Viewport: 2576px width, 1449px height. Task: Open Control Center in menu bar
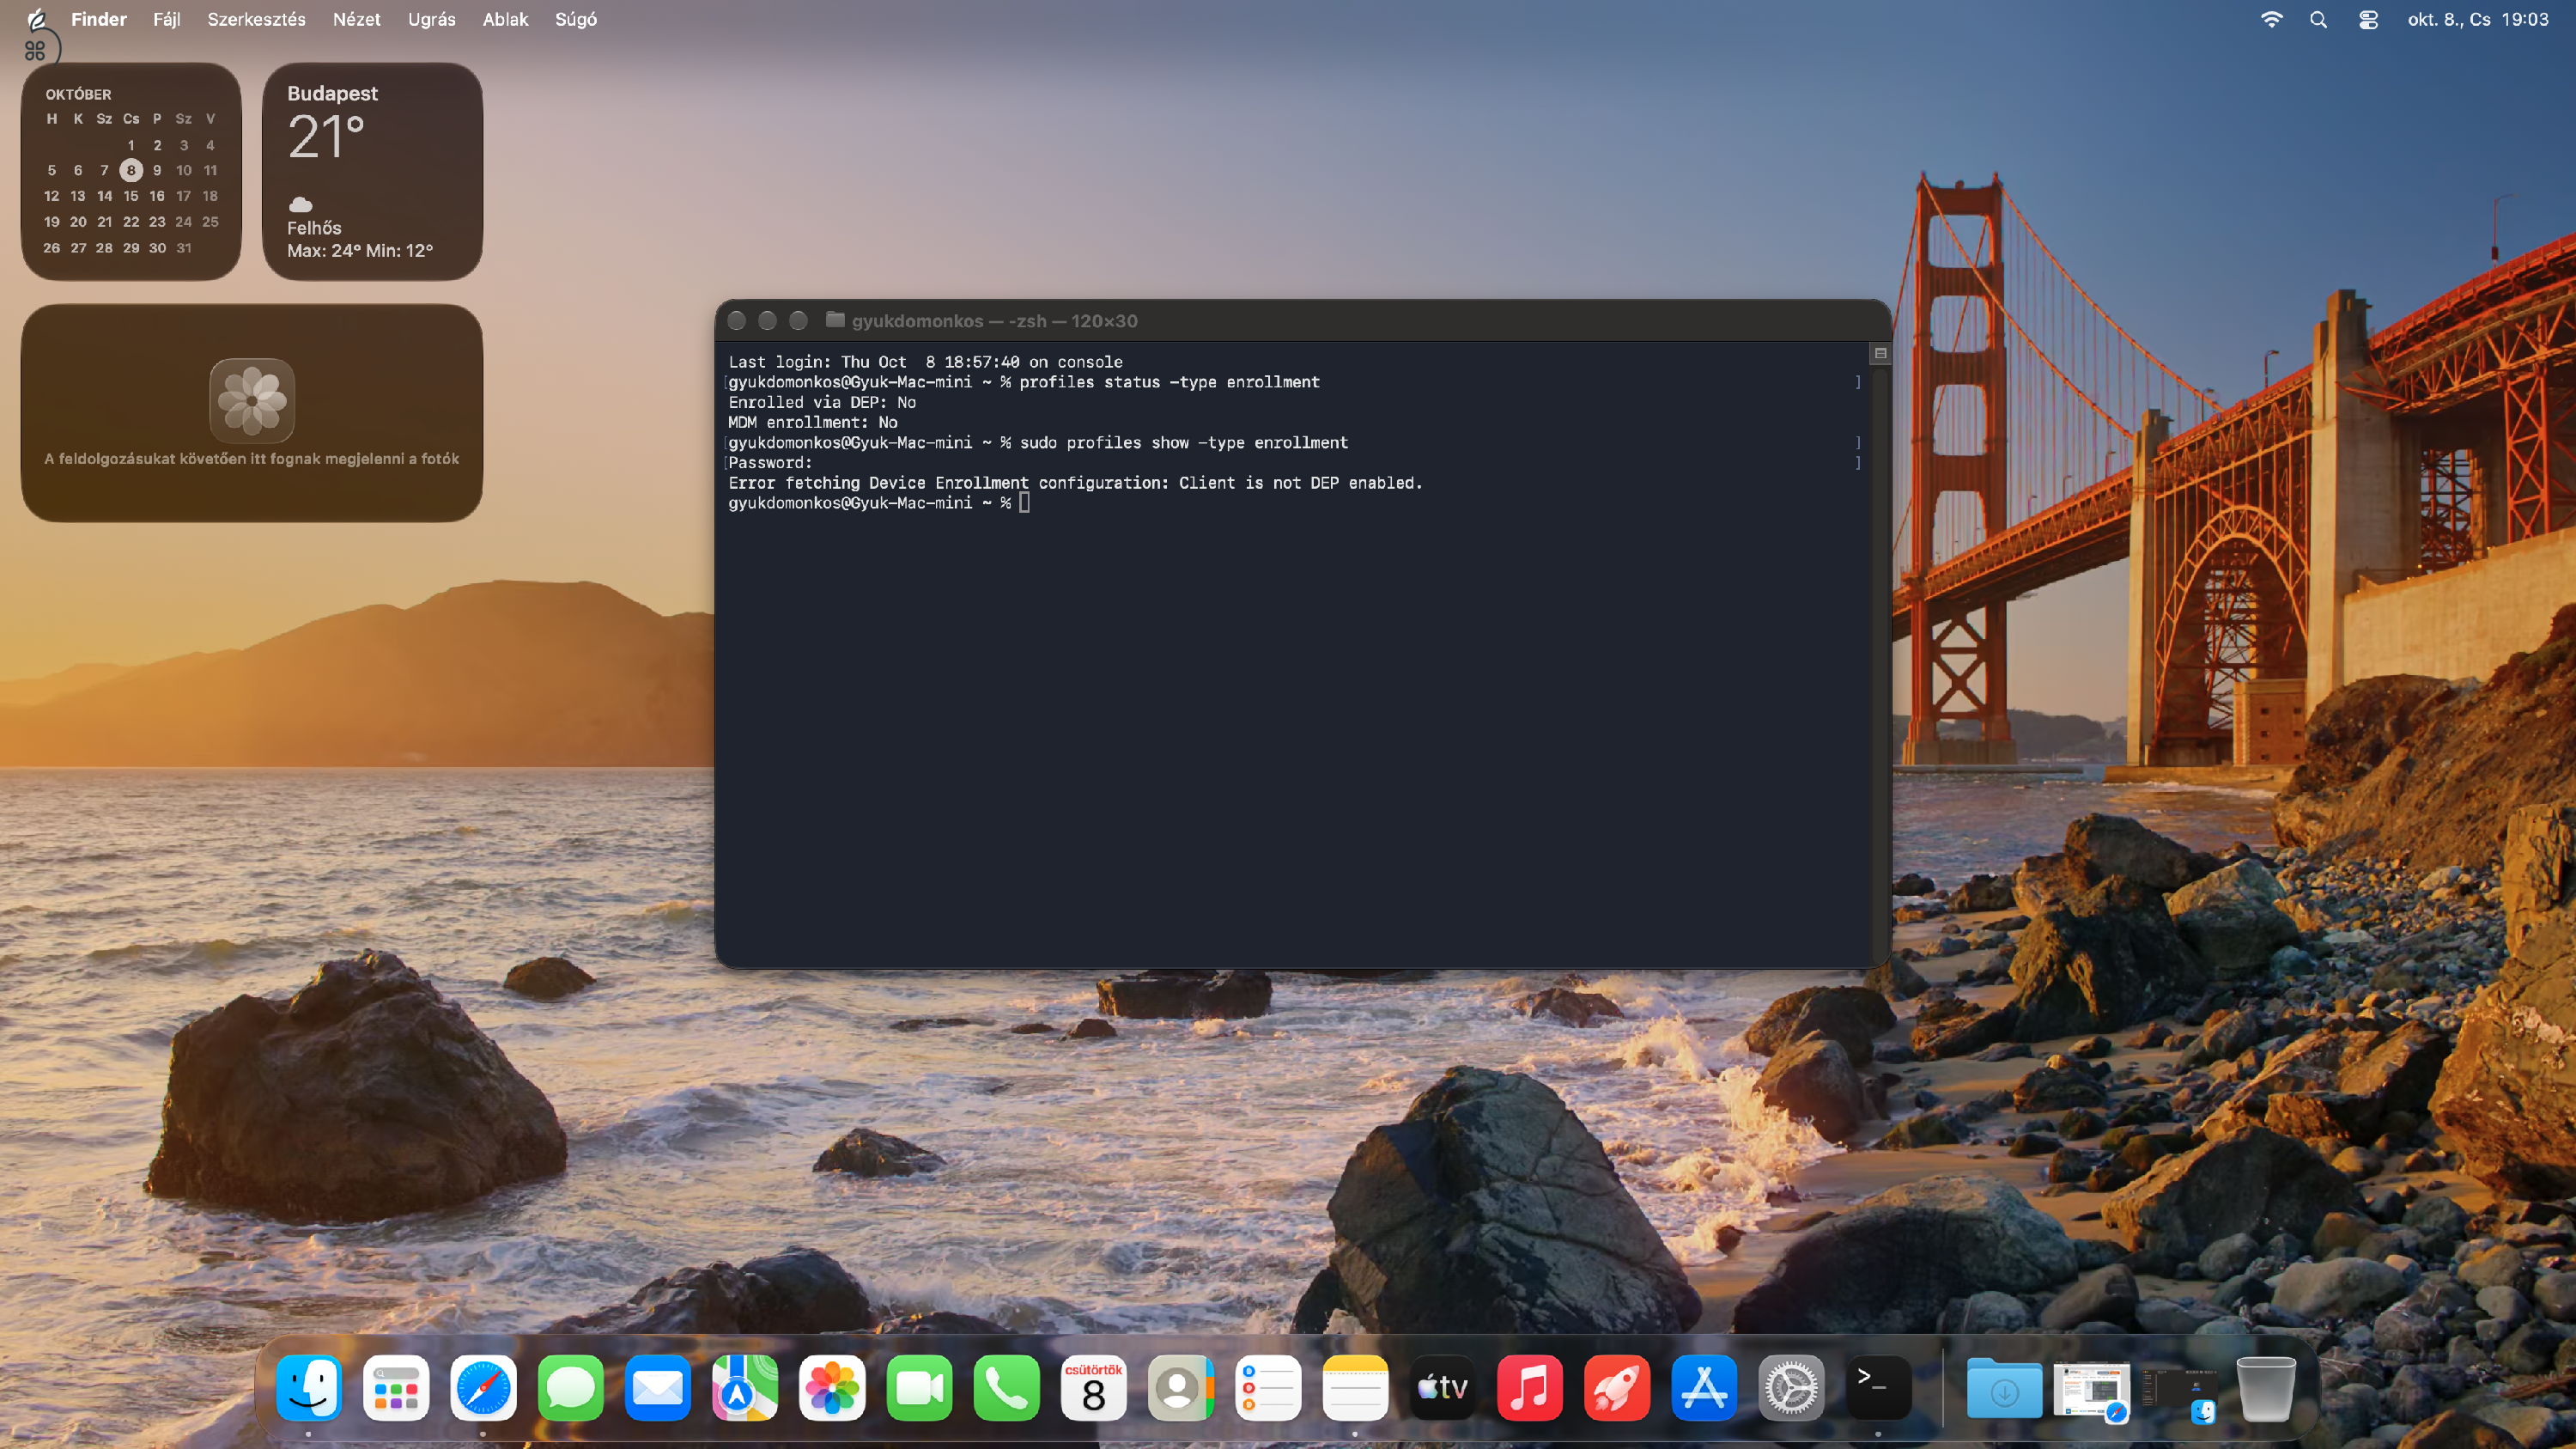pos(2368,19)
